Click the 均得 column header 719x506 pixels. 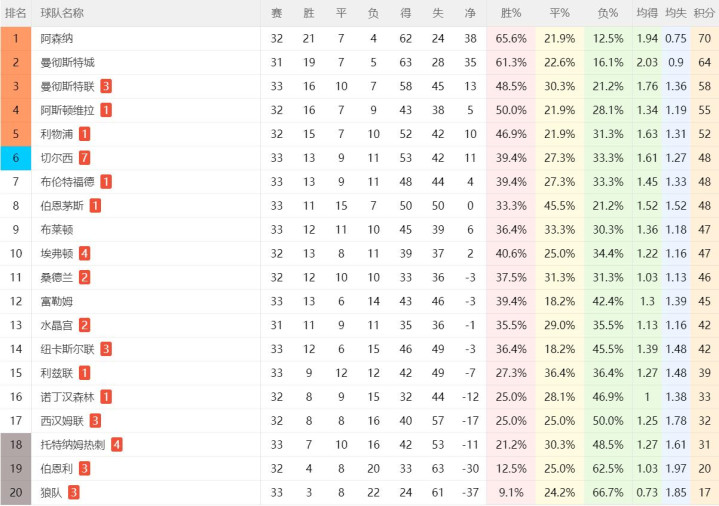click(647, 13)
